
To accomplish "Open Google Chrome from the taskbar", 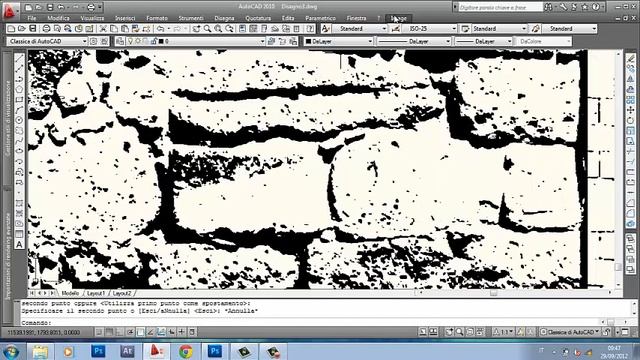I will pyautogui.click(x=186, y=351).
